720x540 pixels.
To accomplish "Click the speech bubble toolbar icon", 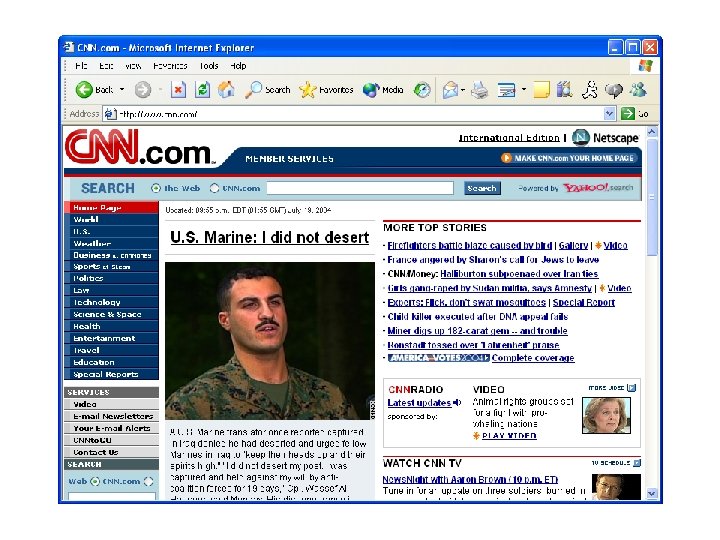I will tap(614, 90).
